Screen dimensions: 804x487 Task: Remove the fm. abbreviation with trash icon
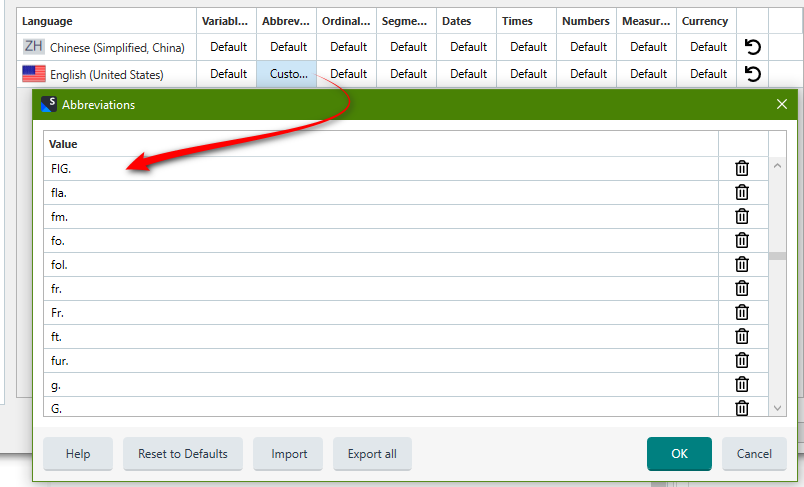pos(742,216)
